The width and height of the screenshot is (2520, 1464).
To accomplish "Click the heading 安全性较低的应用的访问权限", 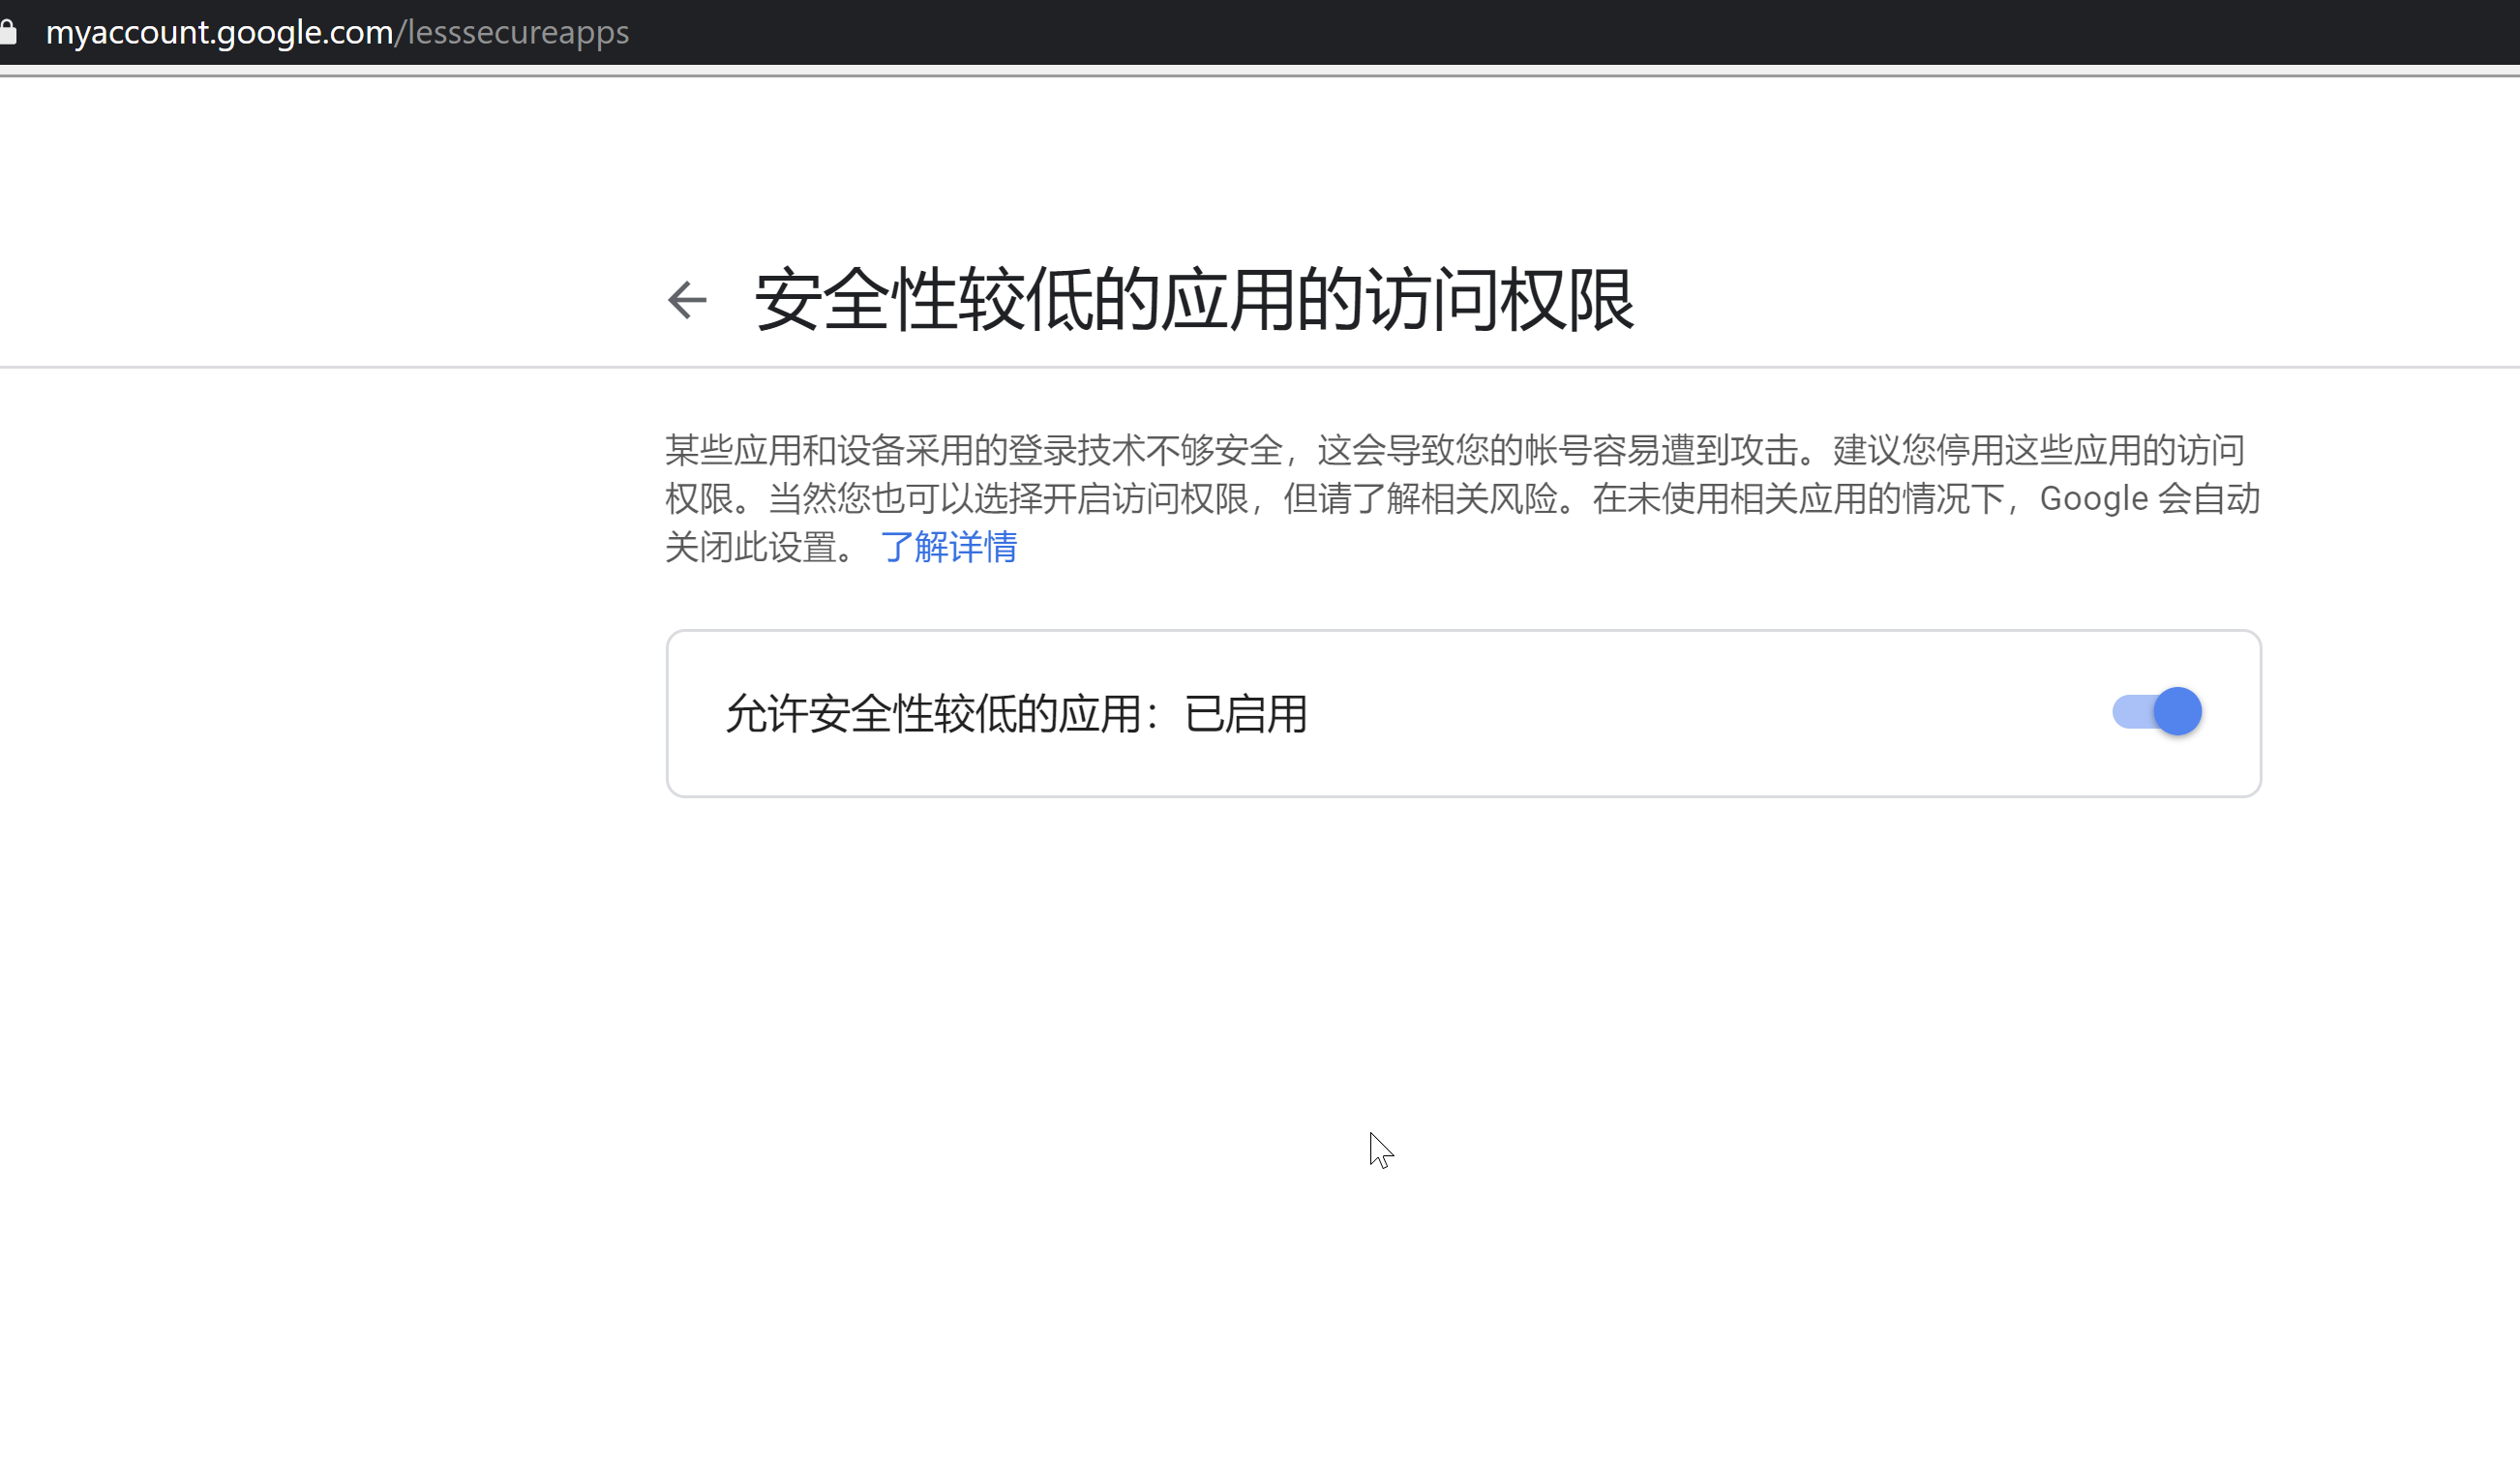I will coord(1194,300).
